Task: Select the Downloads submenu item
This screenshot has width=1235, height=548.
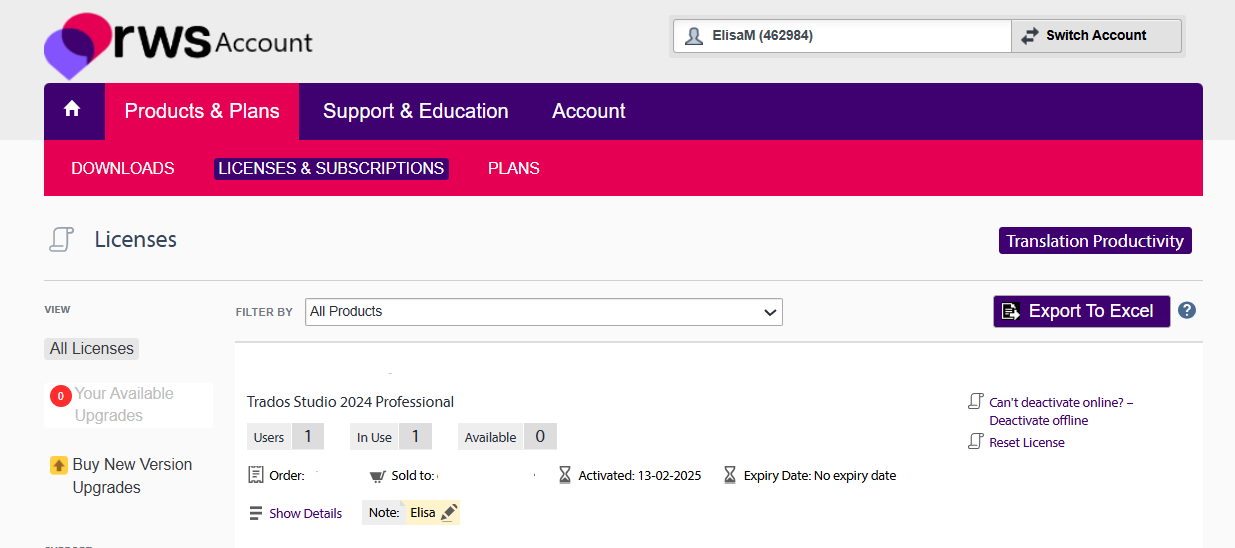Action: 123,168
